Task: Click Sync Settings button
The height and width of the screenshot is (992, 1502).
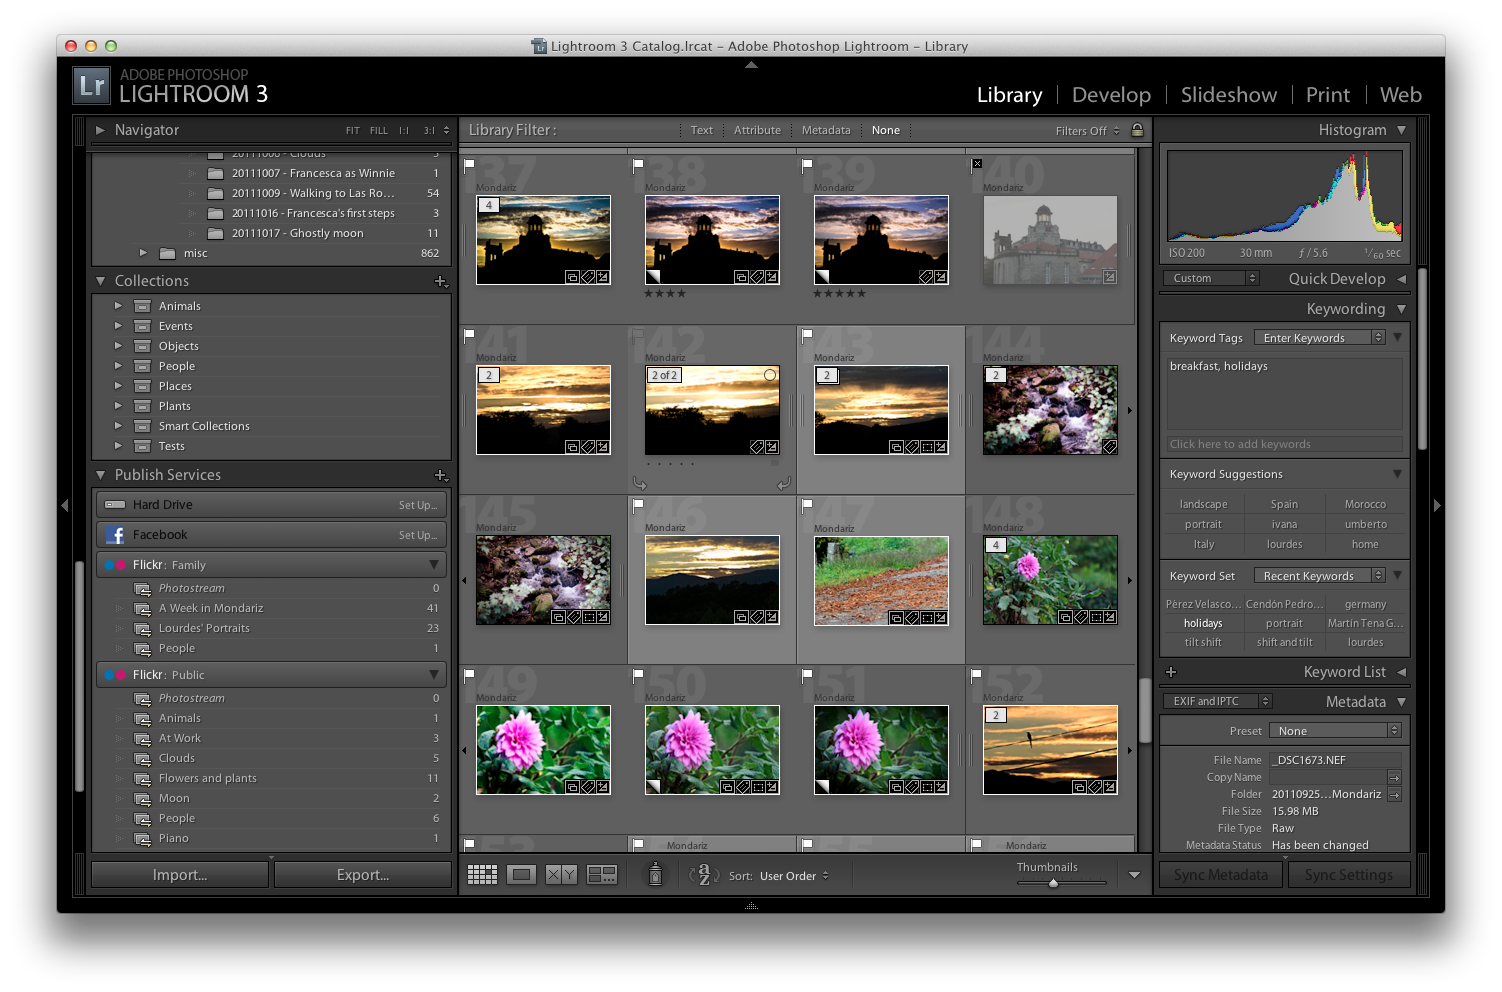Action: click(x=1348, y=875)
